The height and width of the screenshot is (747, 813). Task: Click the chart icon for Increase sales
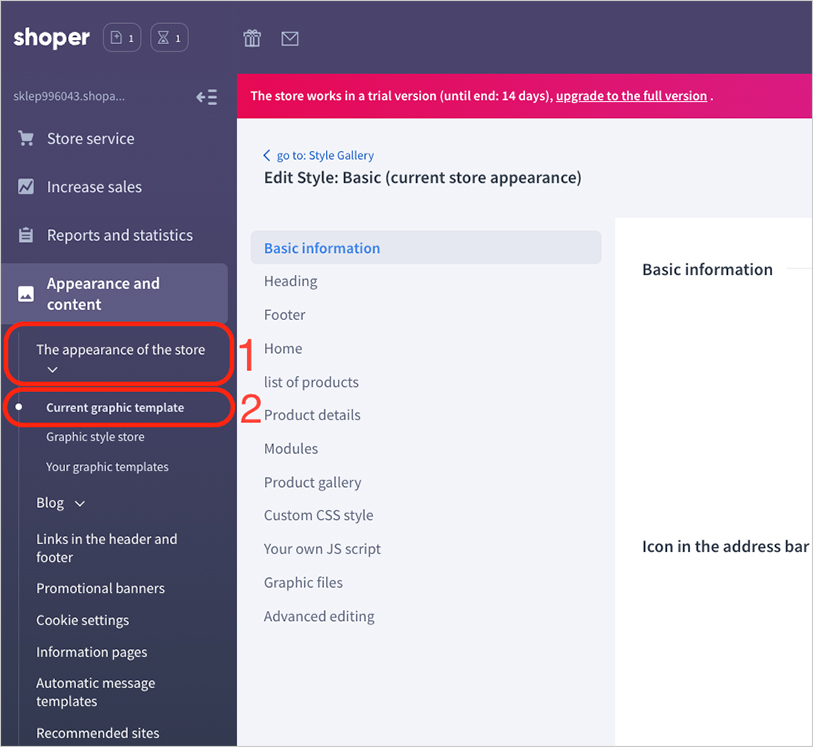coord(26,187)
